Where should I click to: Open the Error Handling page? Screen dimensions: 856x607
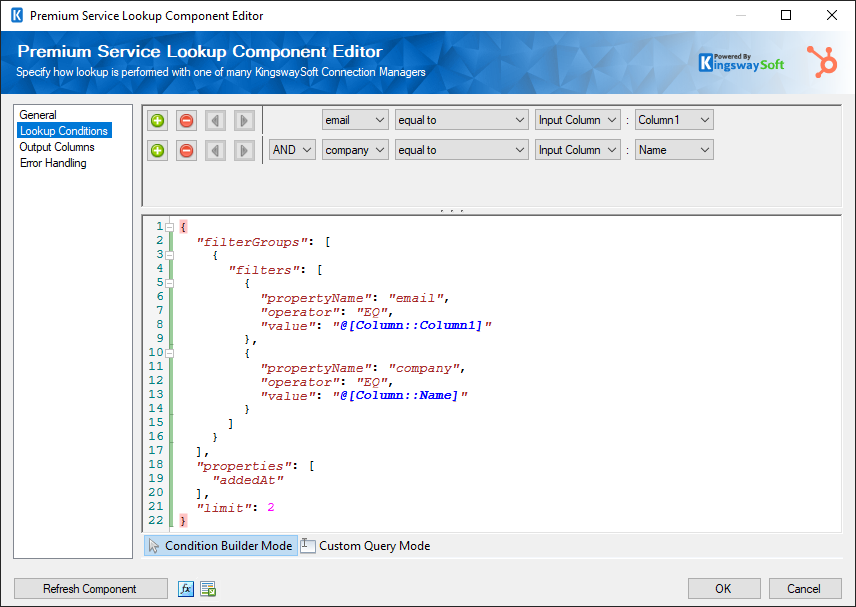[53, 163]
